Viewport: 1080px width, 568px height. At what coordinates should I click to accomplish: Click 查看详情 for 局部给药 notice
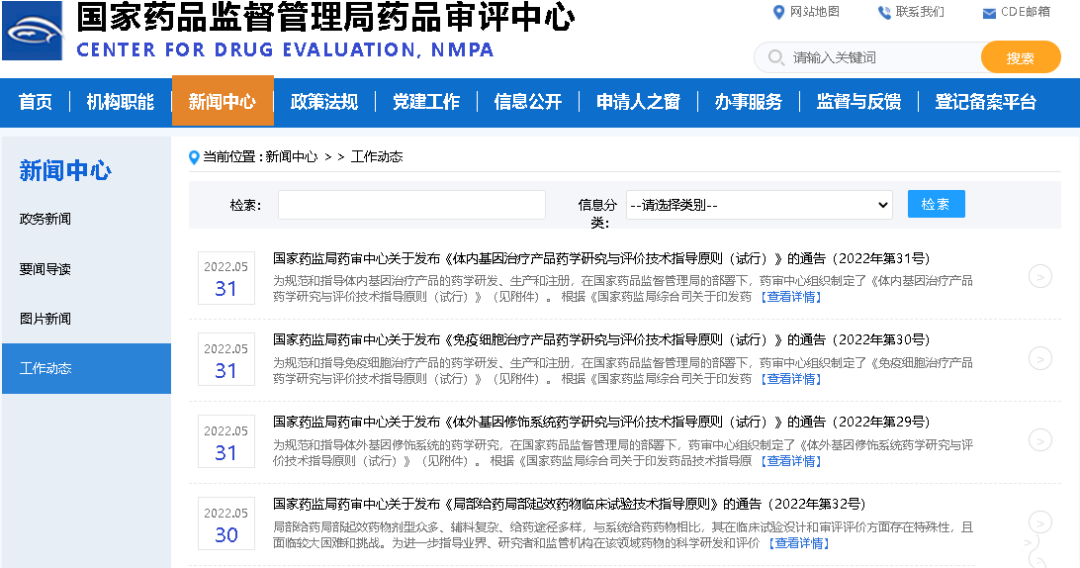coord(798,543)
